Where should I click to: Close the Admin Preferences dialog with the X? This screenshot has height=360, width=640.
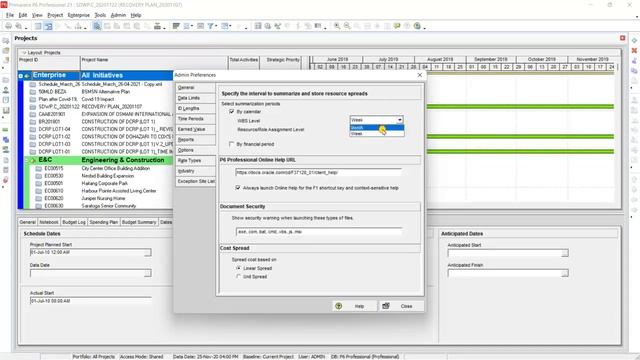[420, 75]
